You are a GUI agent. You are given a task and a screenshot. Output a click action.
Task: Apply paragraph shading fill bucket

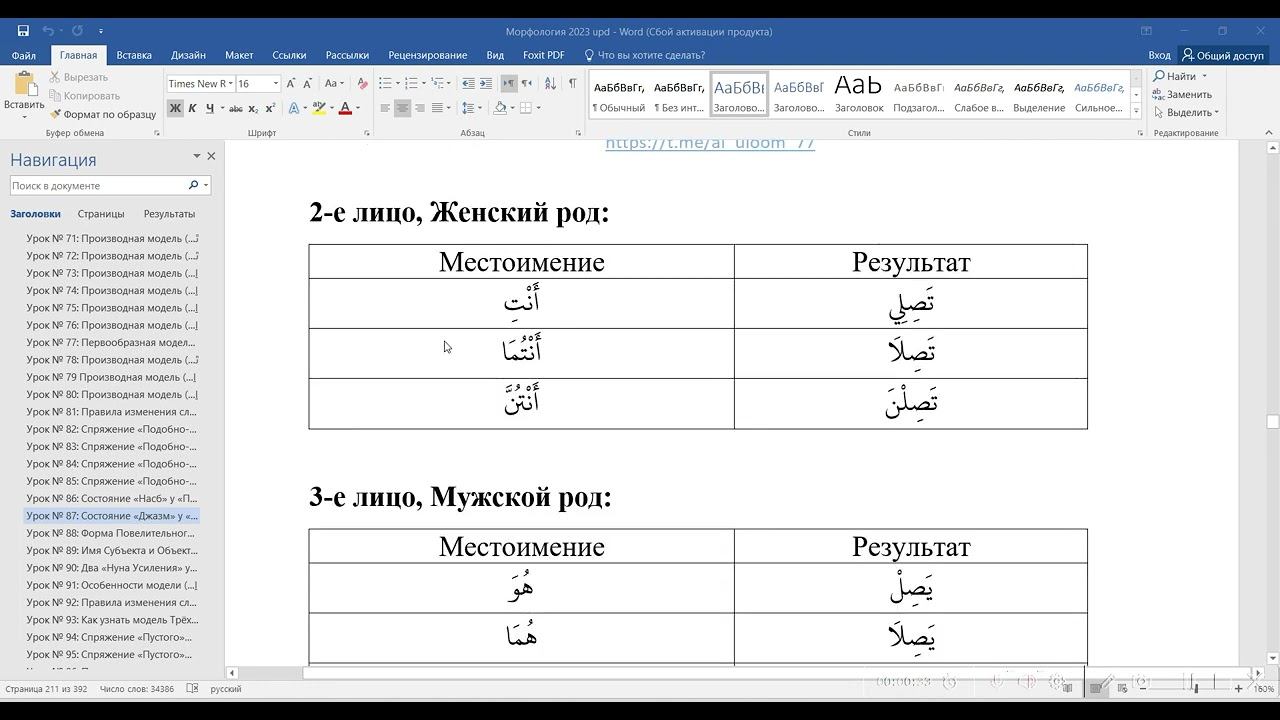498,108
